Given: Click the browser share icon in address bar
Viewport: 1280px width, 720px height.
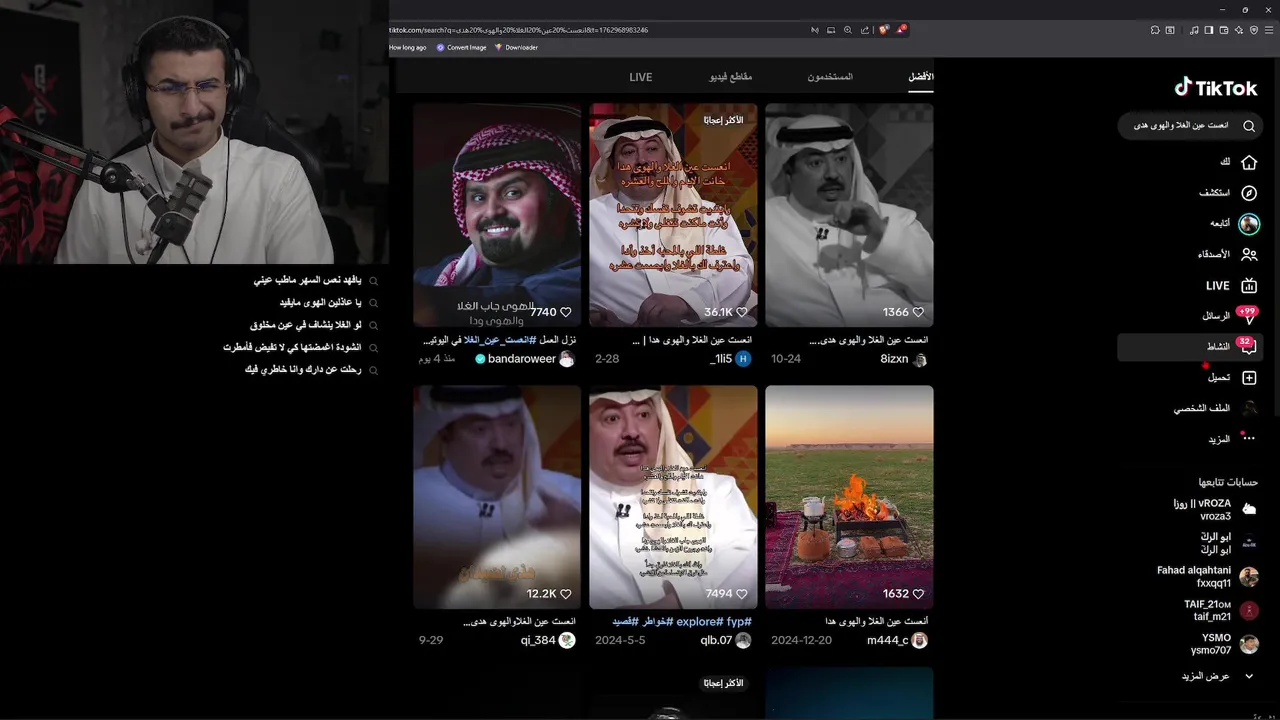Looking at the screenshot, I should (x=865, y=30).
